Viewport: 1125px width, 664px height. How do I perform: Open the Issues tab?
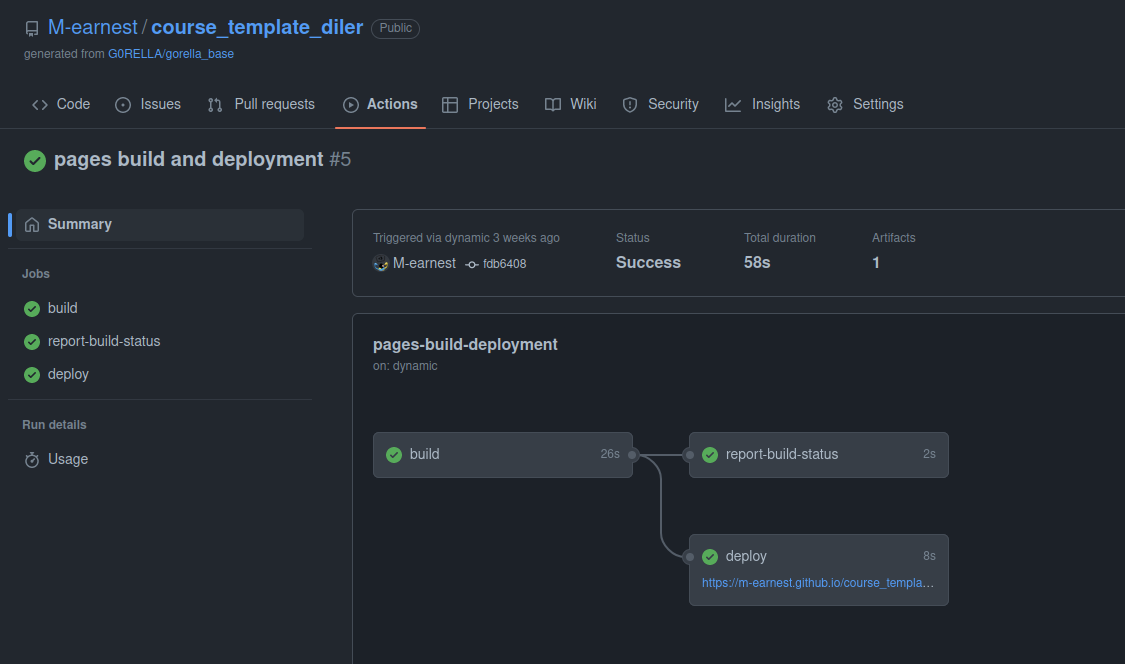coord(148,104)
